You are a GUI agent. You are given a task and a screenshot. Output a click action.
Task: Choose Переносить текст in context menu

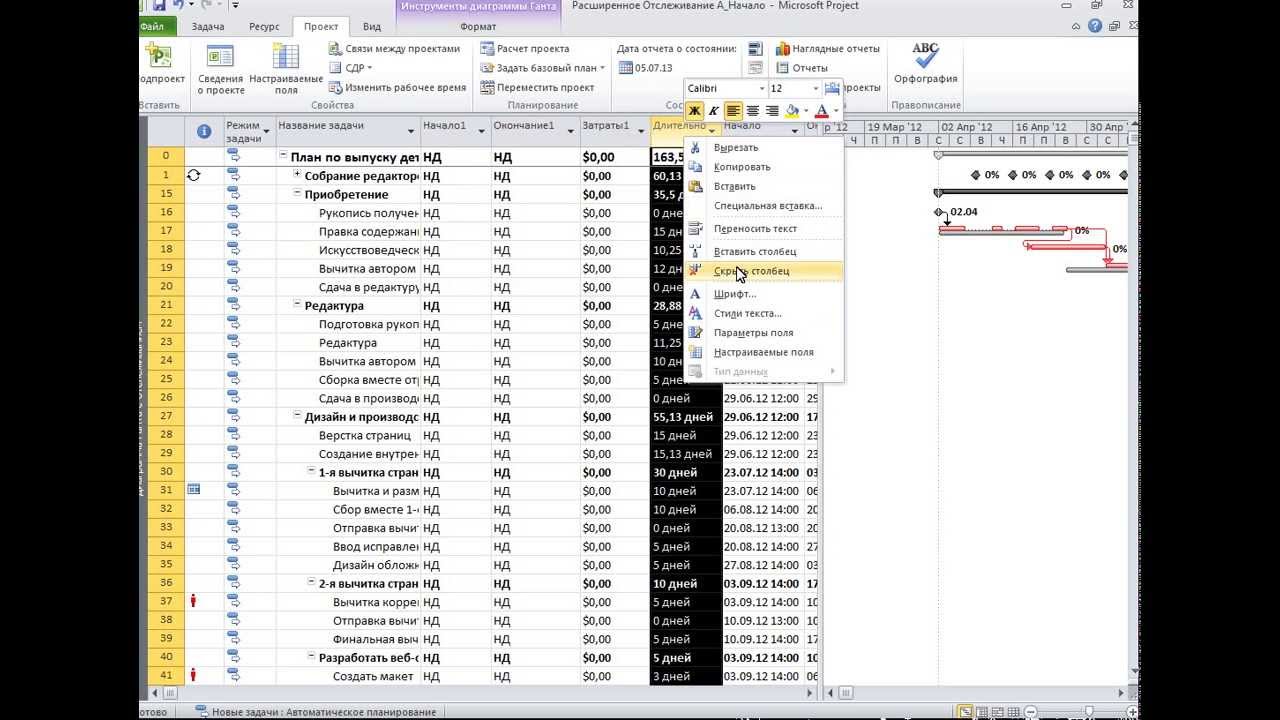coord(764,229)
